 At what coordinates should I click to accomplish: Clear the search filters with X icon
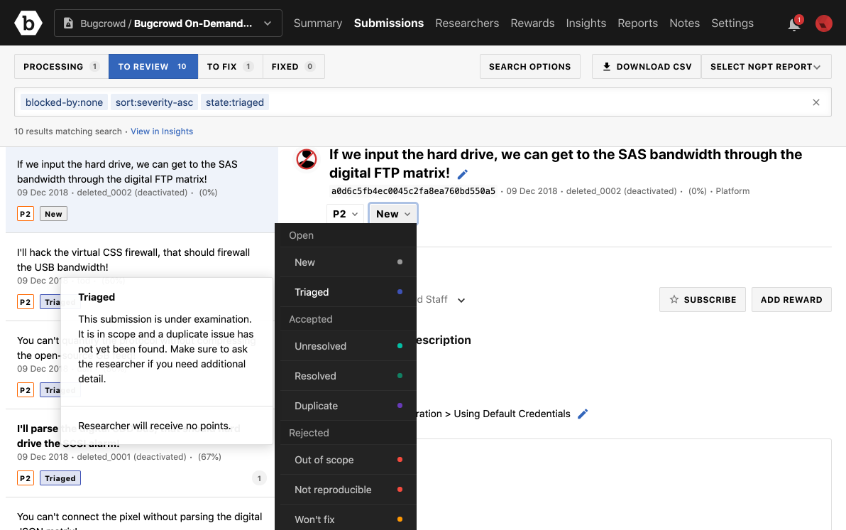tap(816, 102)
